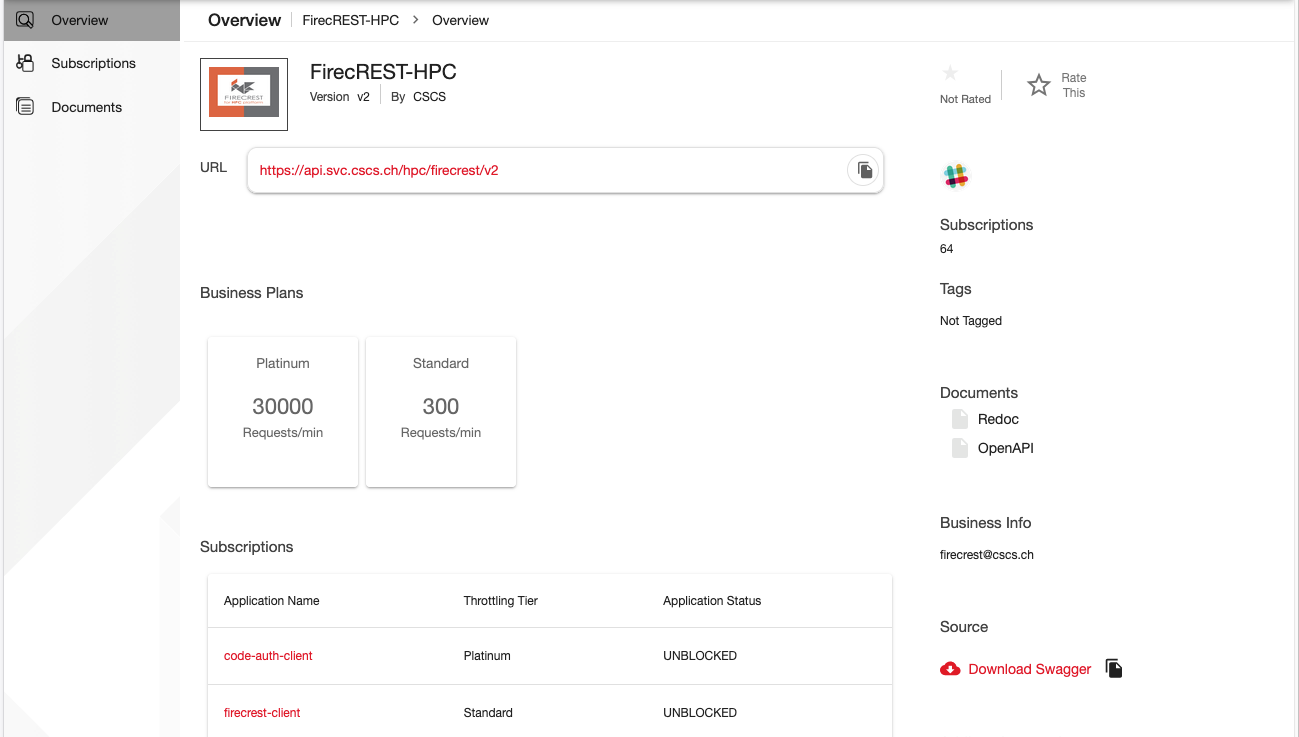Screen dimensions: 1299x737
Task: Open the Overview sidebar icon
Action: (x=26, y=19)
